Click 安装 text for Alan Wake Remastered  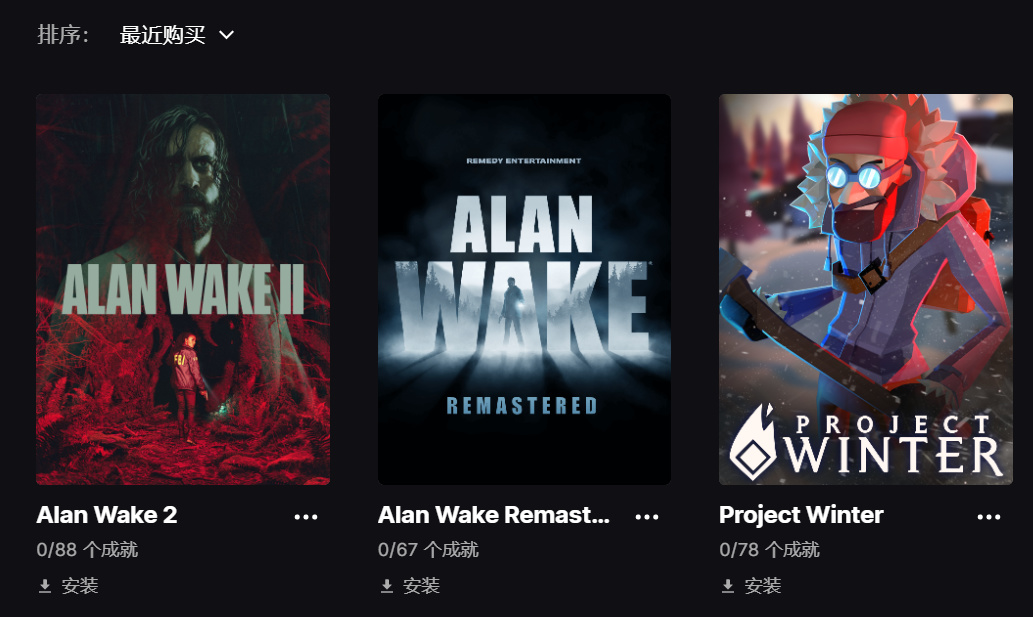(421, 585)
